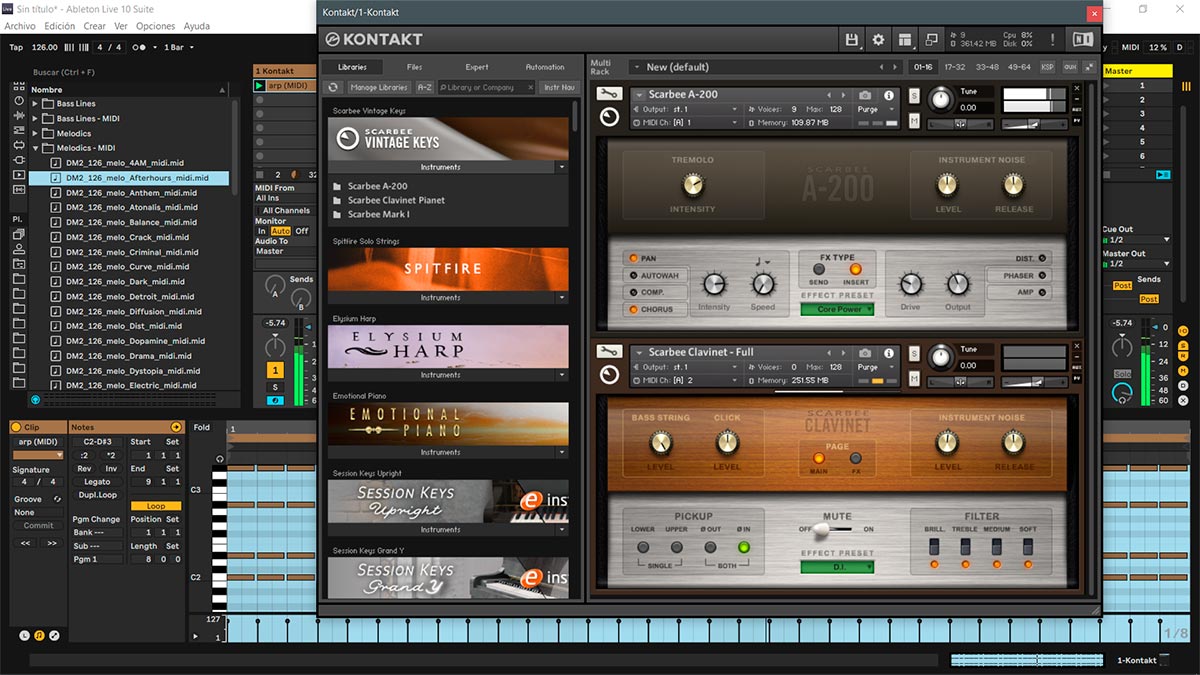Open Ableton browser Plug-ins category icon
The width and height of the screenshot is (1200, 675).
(x=18, y=159)
